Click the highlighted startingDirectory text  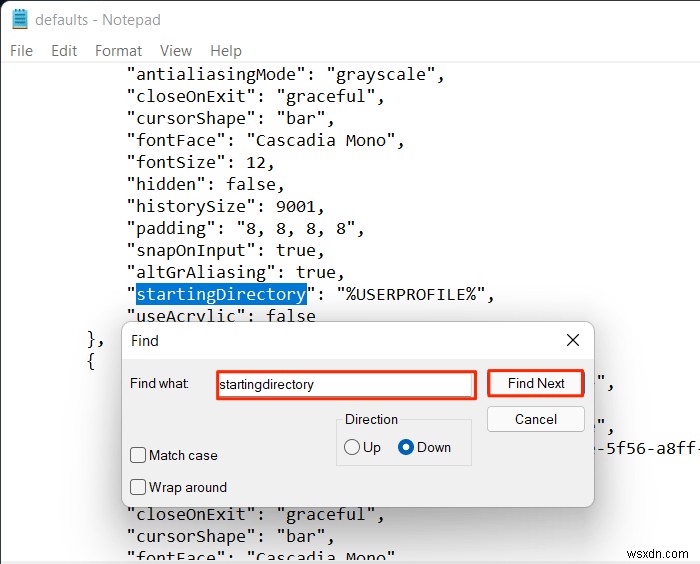(221, 294)
